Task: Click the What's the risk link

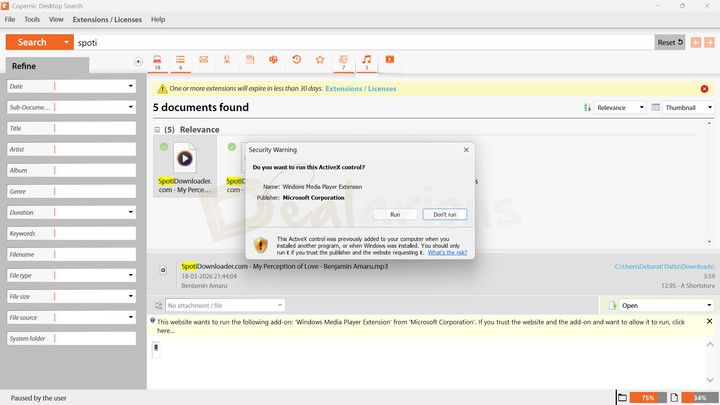Action: pyautogui.click(x=447, y=253)
